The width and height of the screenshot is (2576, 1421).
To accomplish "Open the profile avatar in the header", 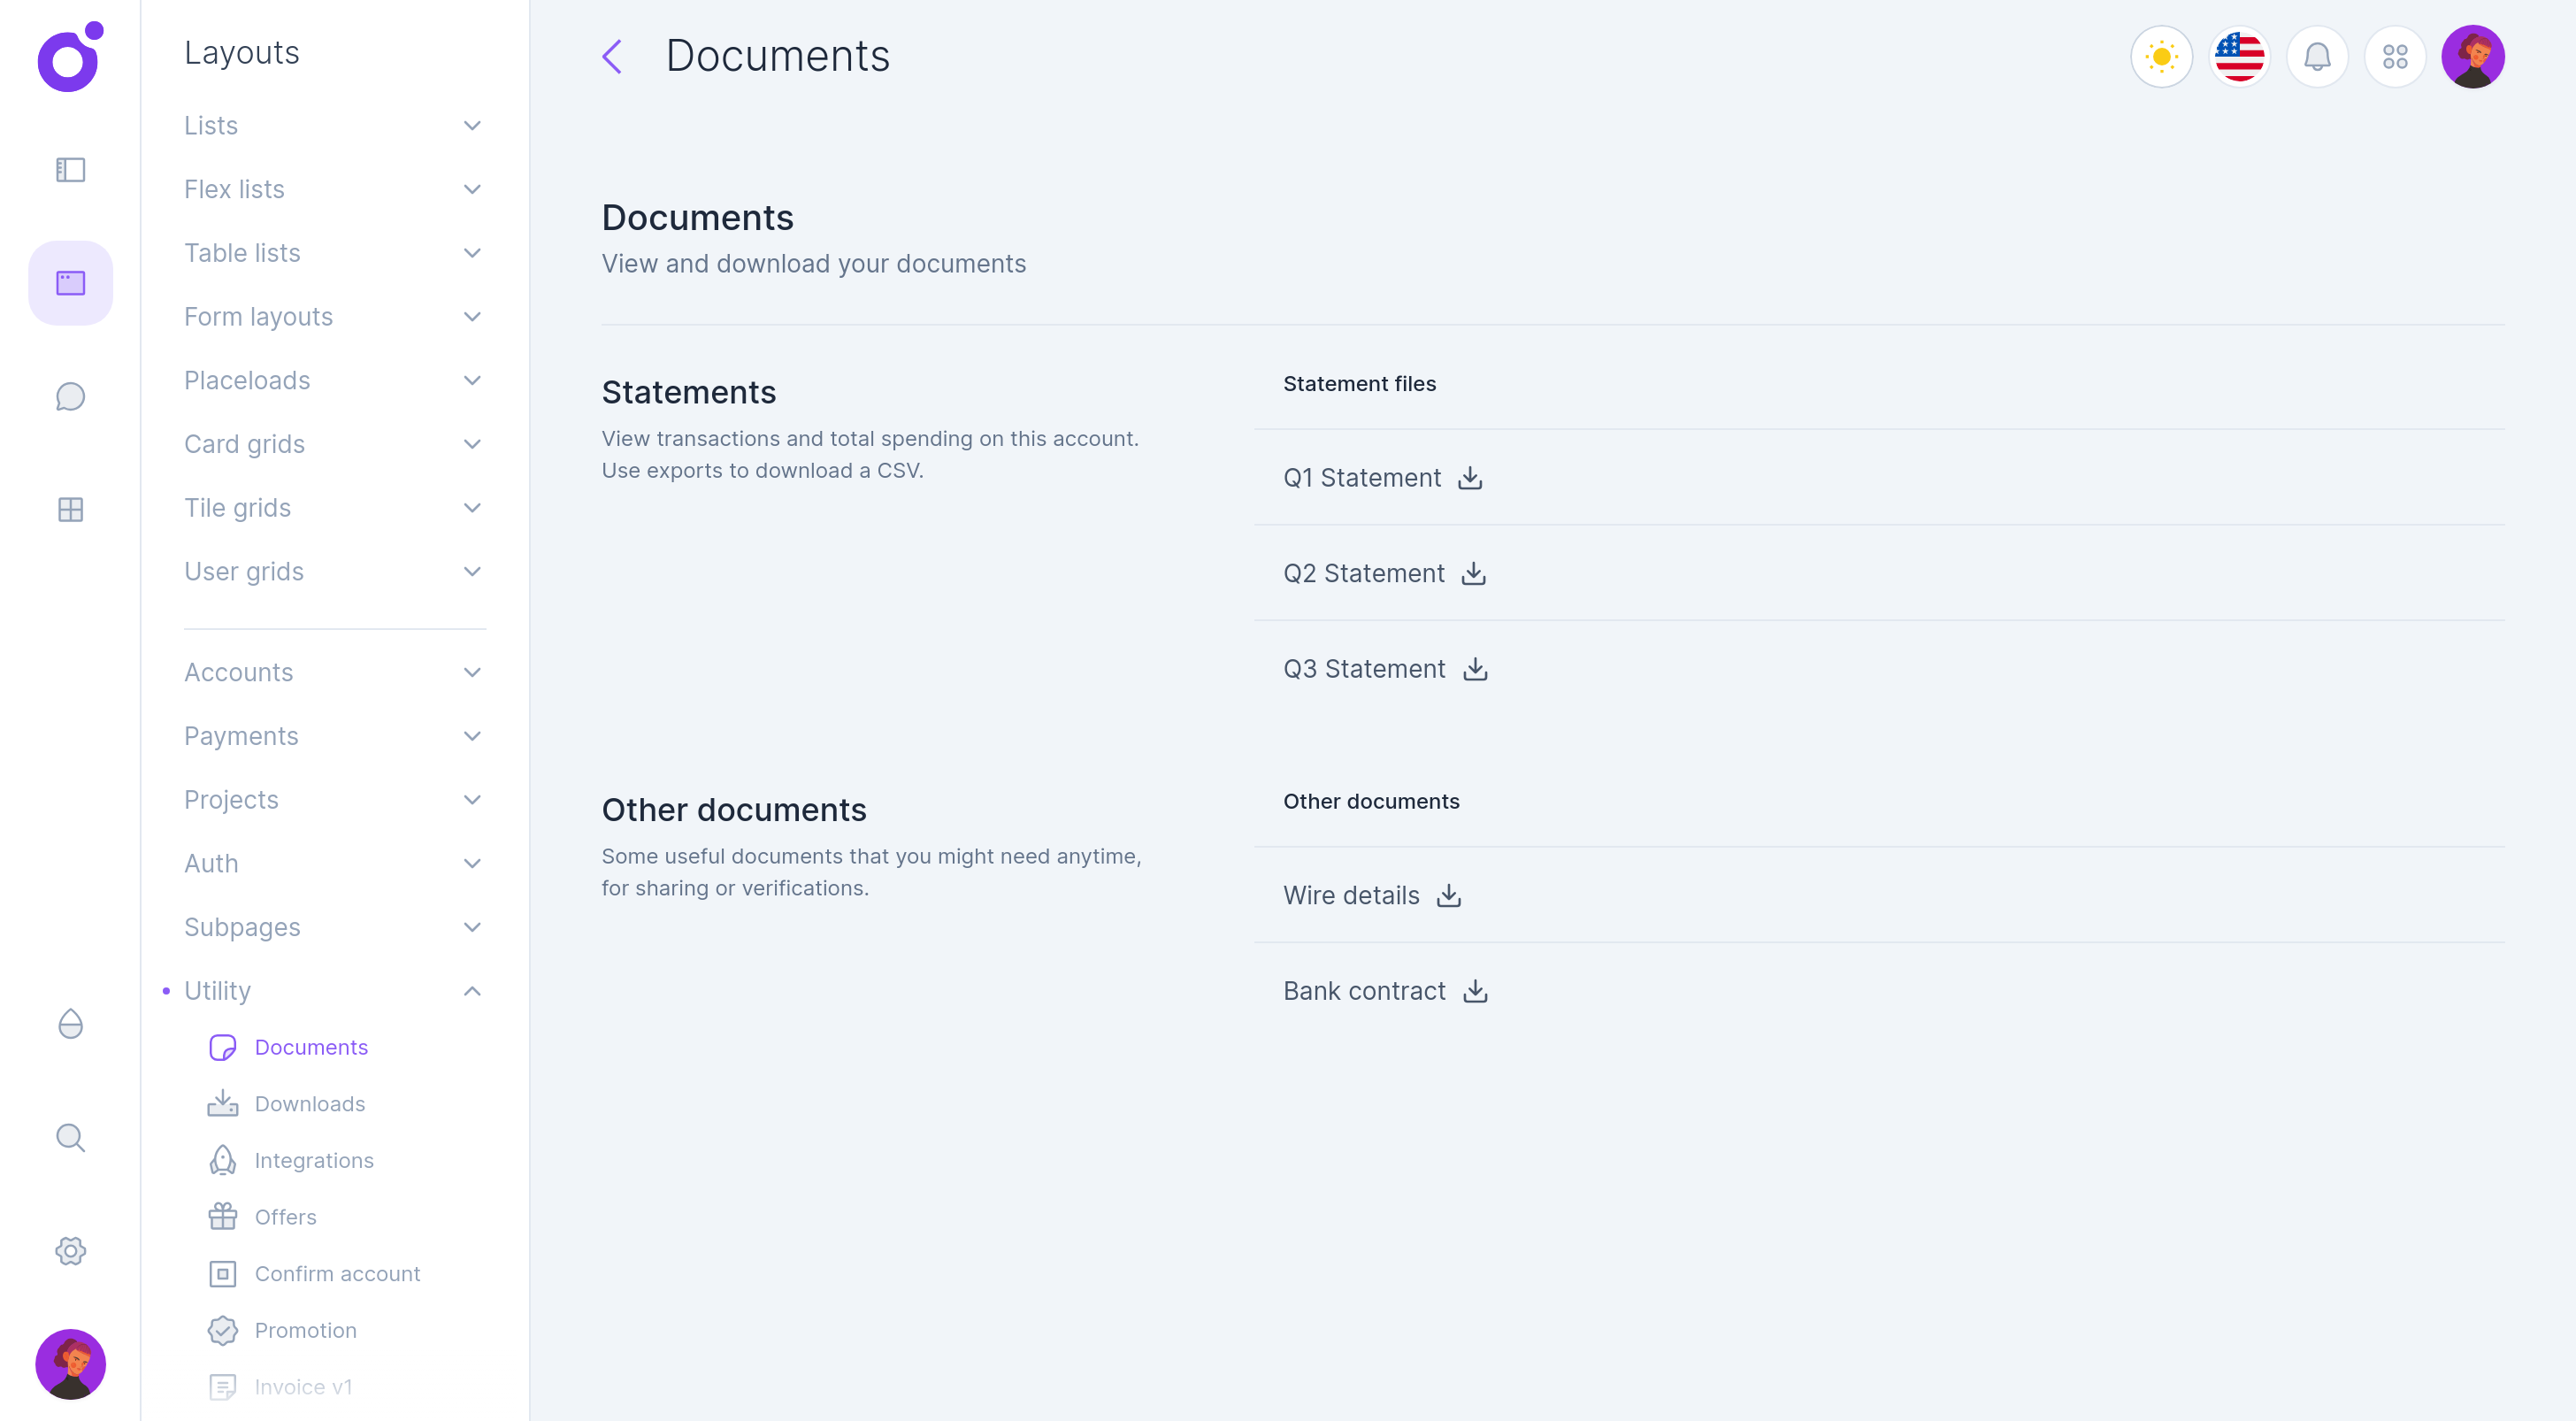I will pos(2474,57).
